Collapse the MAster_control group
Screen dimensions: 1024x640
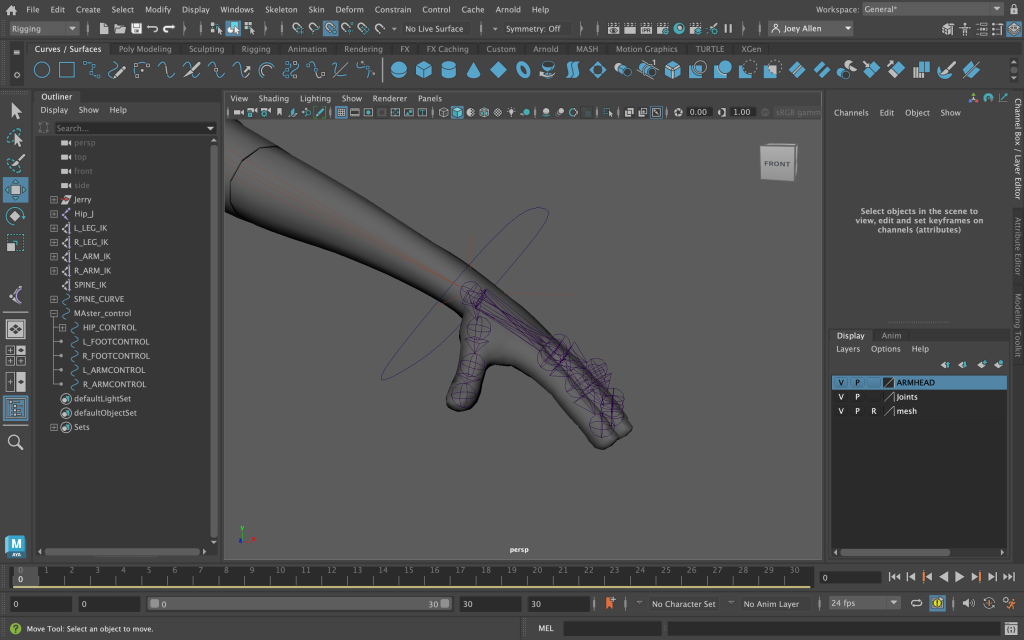54,313
